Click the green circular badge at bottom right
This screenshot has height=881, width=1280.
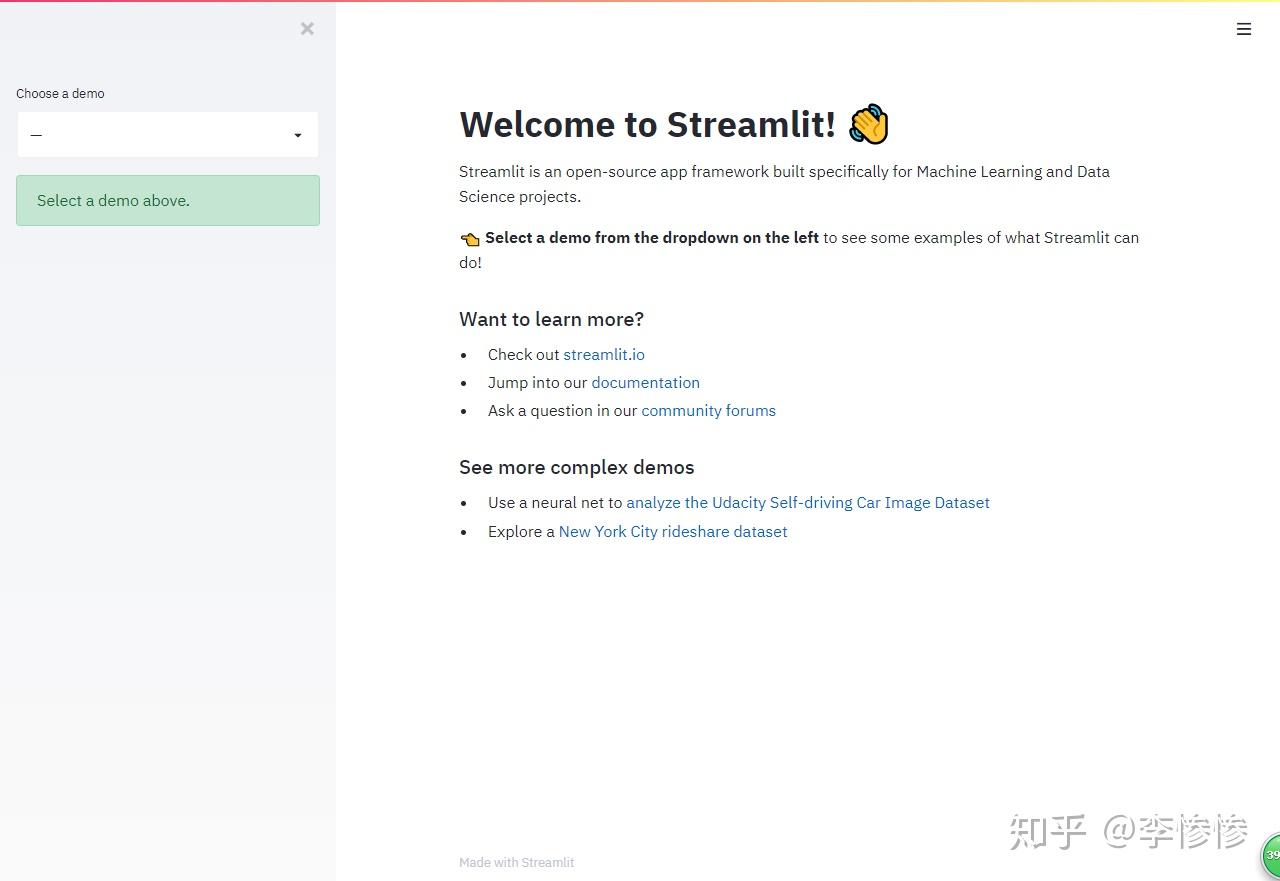pos(1271,856)
